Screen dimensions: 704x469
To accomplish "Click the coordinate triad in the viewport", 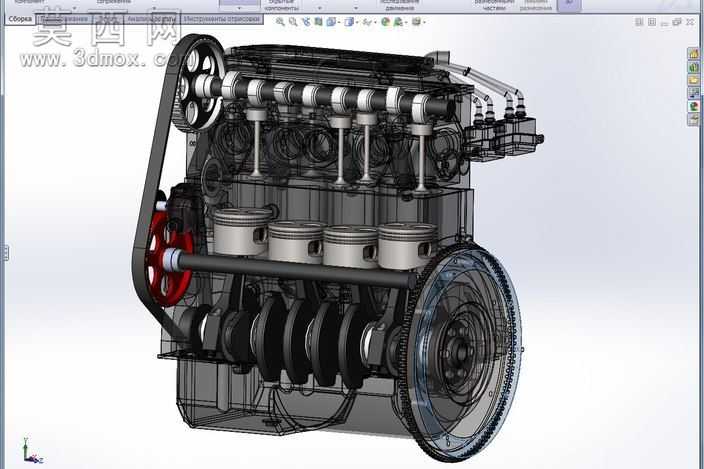I will (x=32, y=451).
